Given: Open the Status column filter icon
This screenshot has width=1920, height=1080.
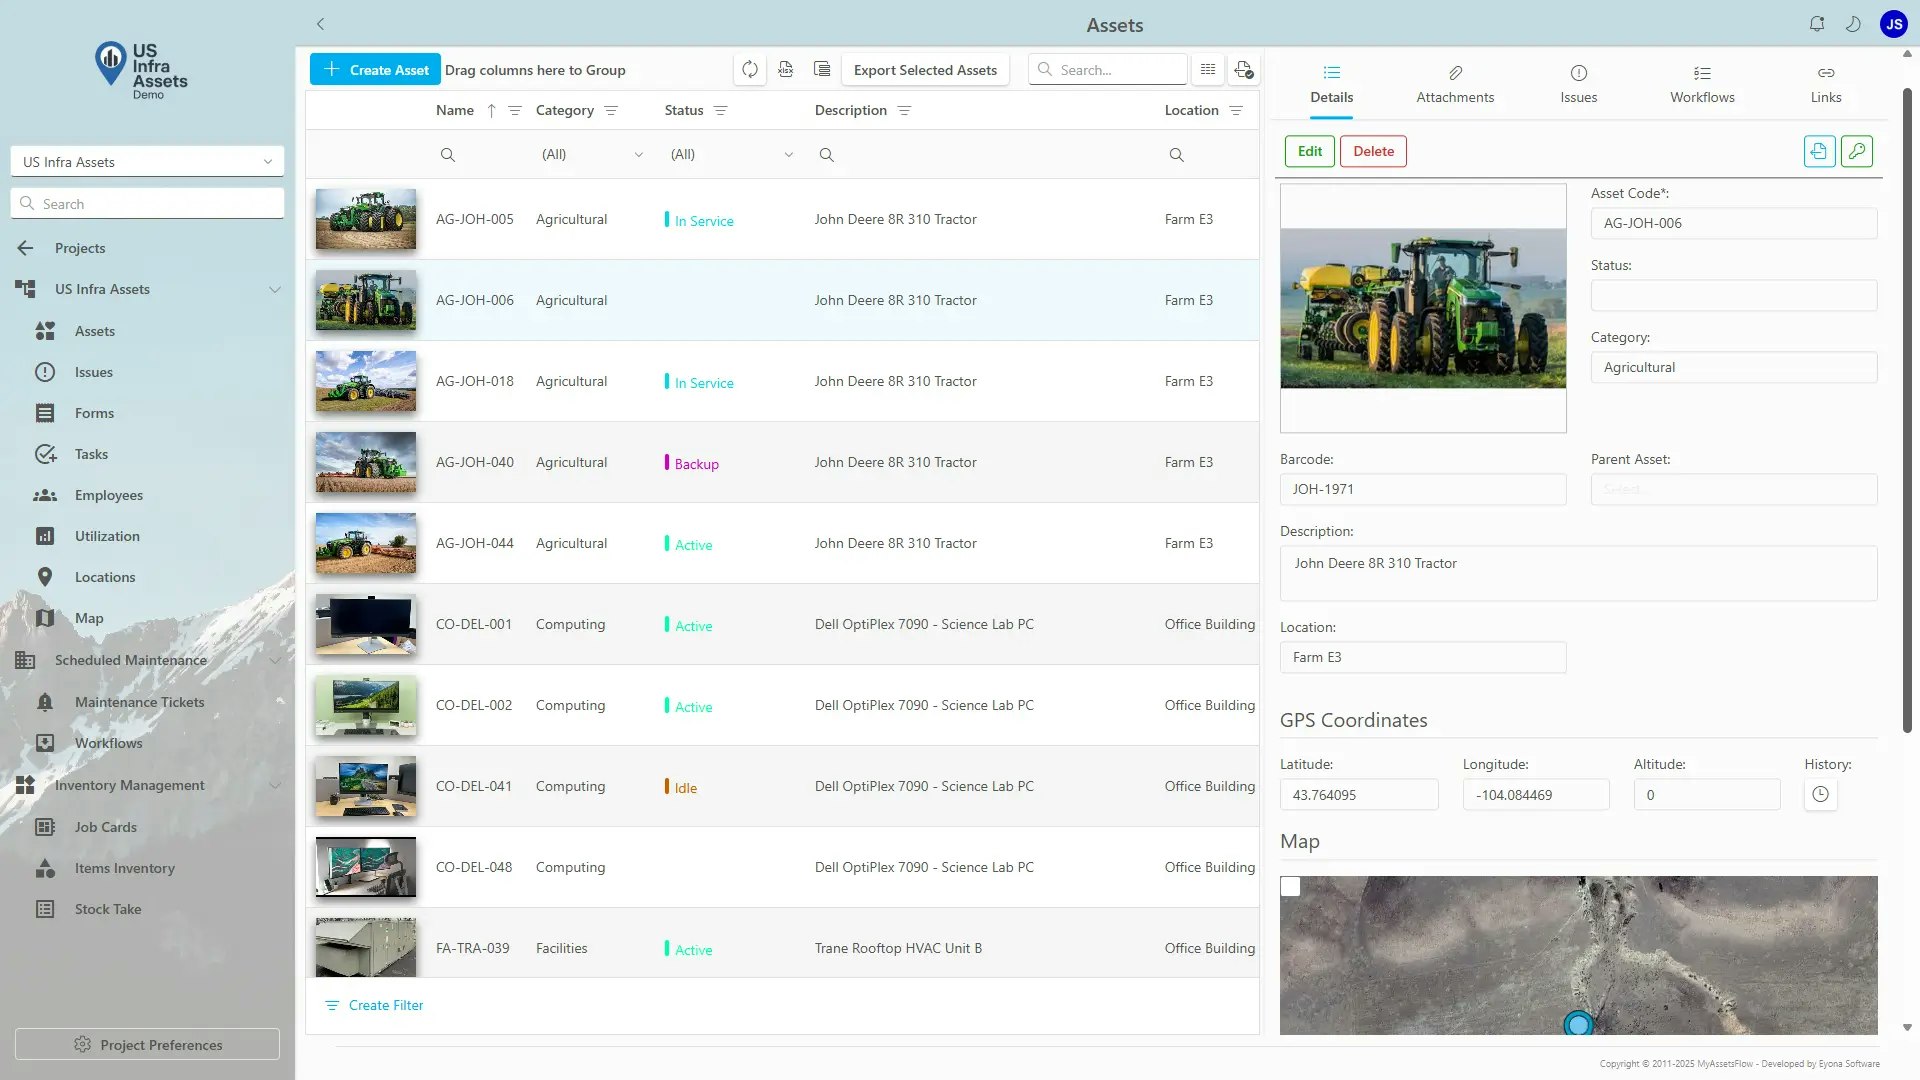Looking at the screenshot, I should (x=720, y=110).
